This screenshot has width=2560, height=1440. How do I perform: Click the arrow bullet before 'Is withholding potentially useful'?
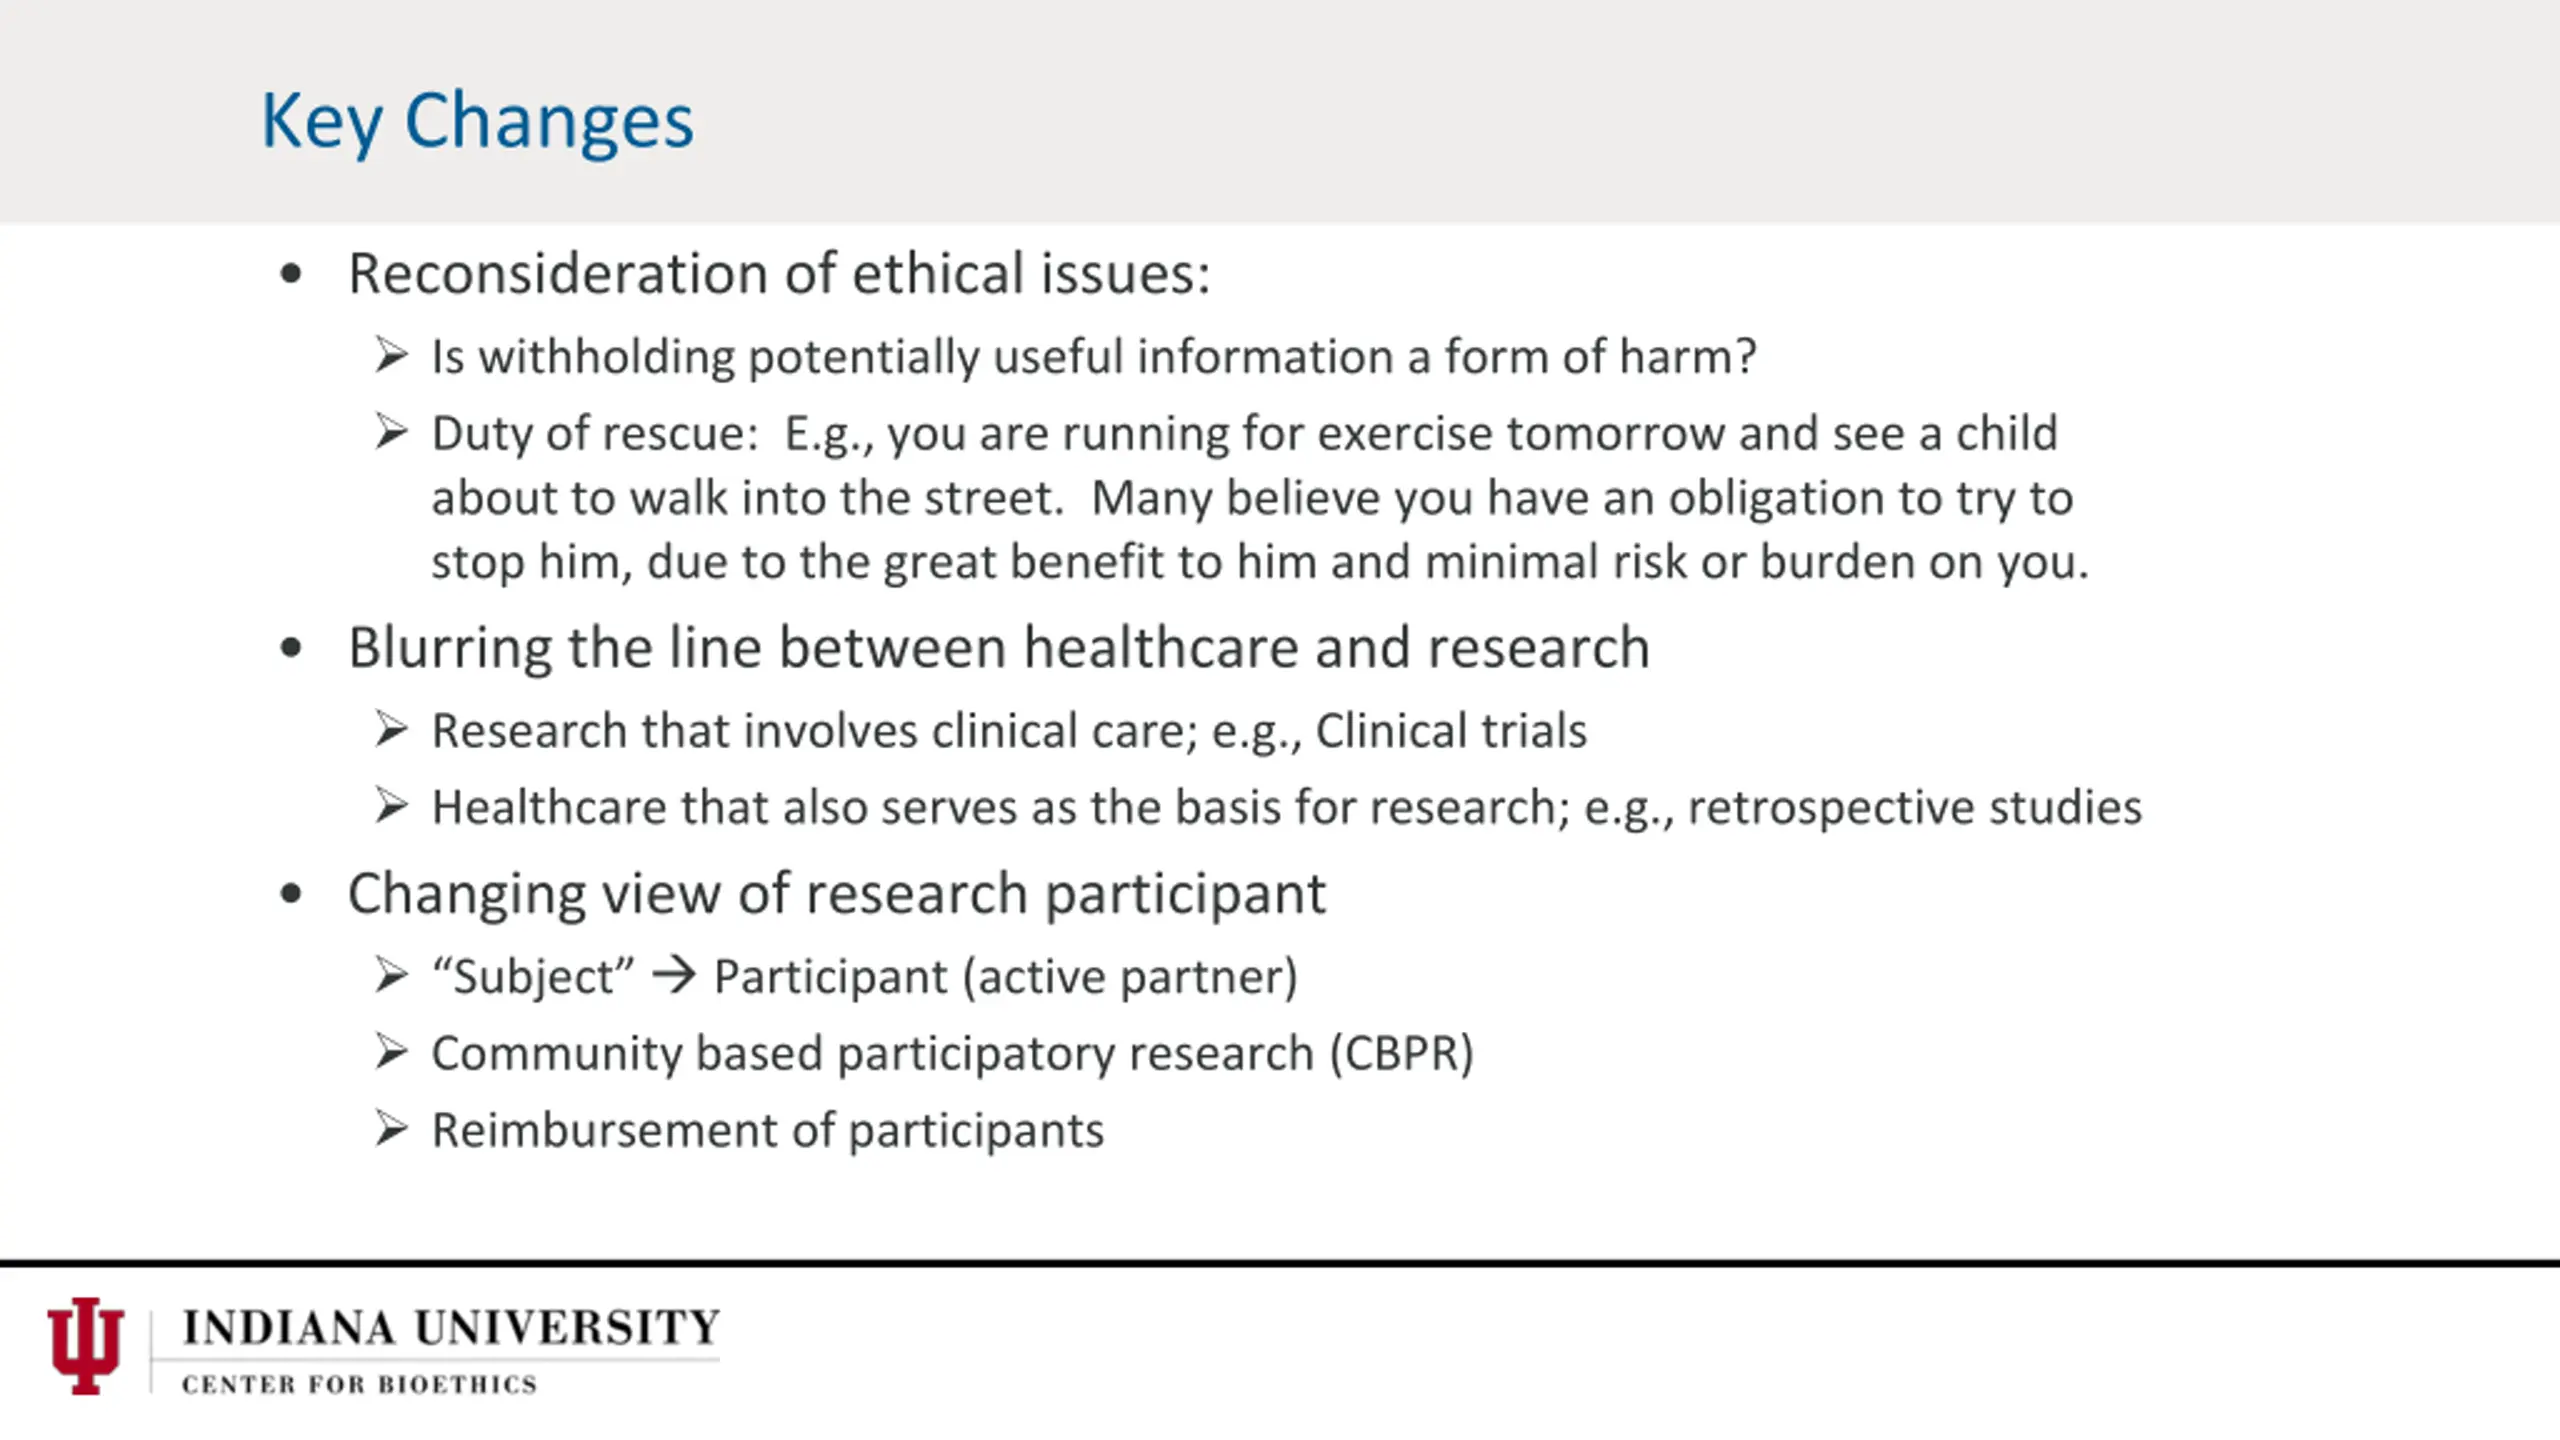[x=392, y=355]
